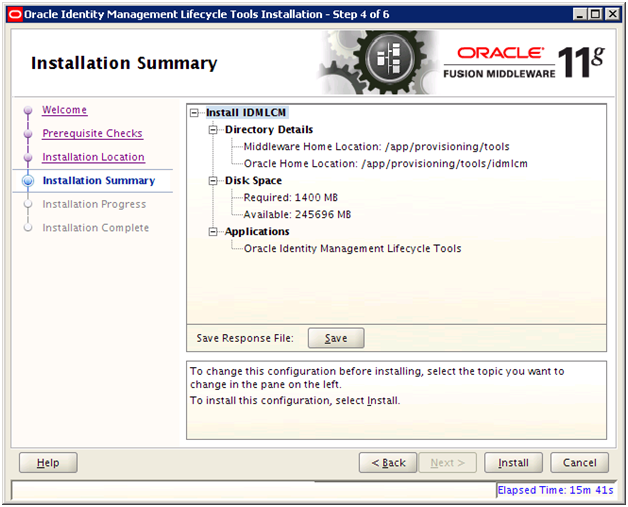Click the Save Response File label
Image resolution: width=628 pixels, height=507 pixels.
point(245,338)
